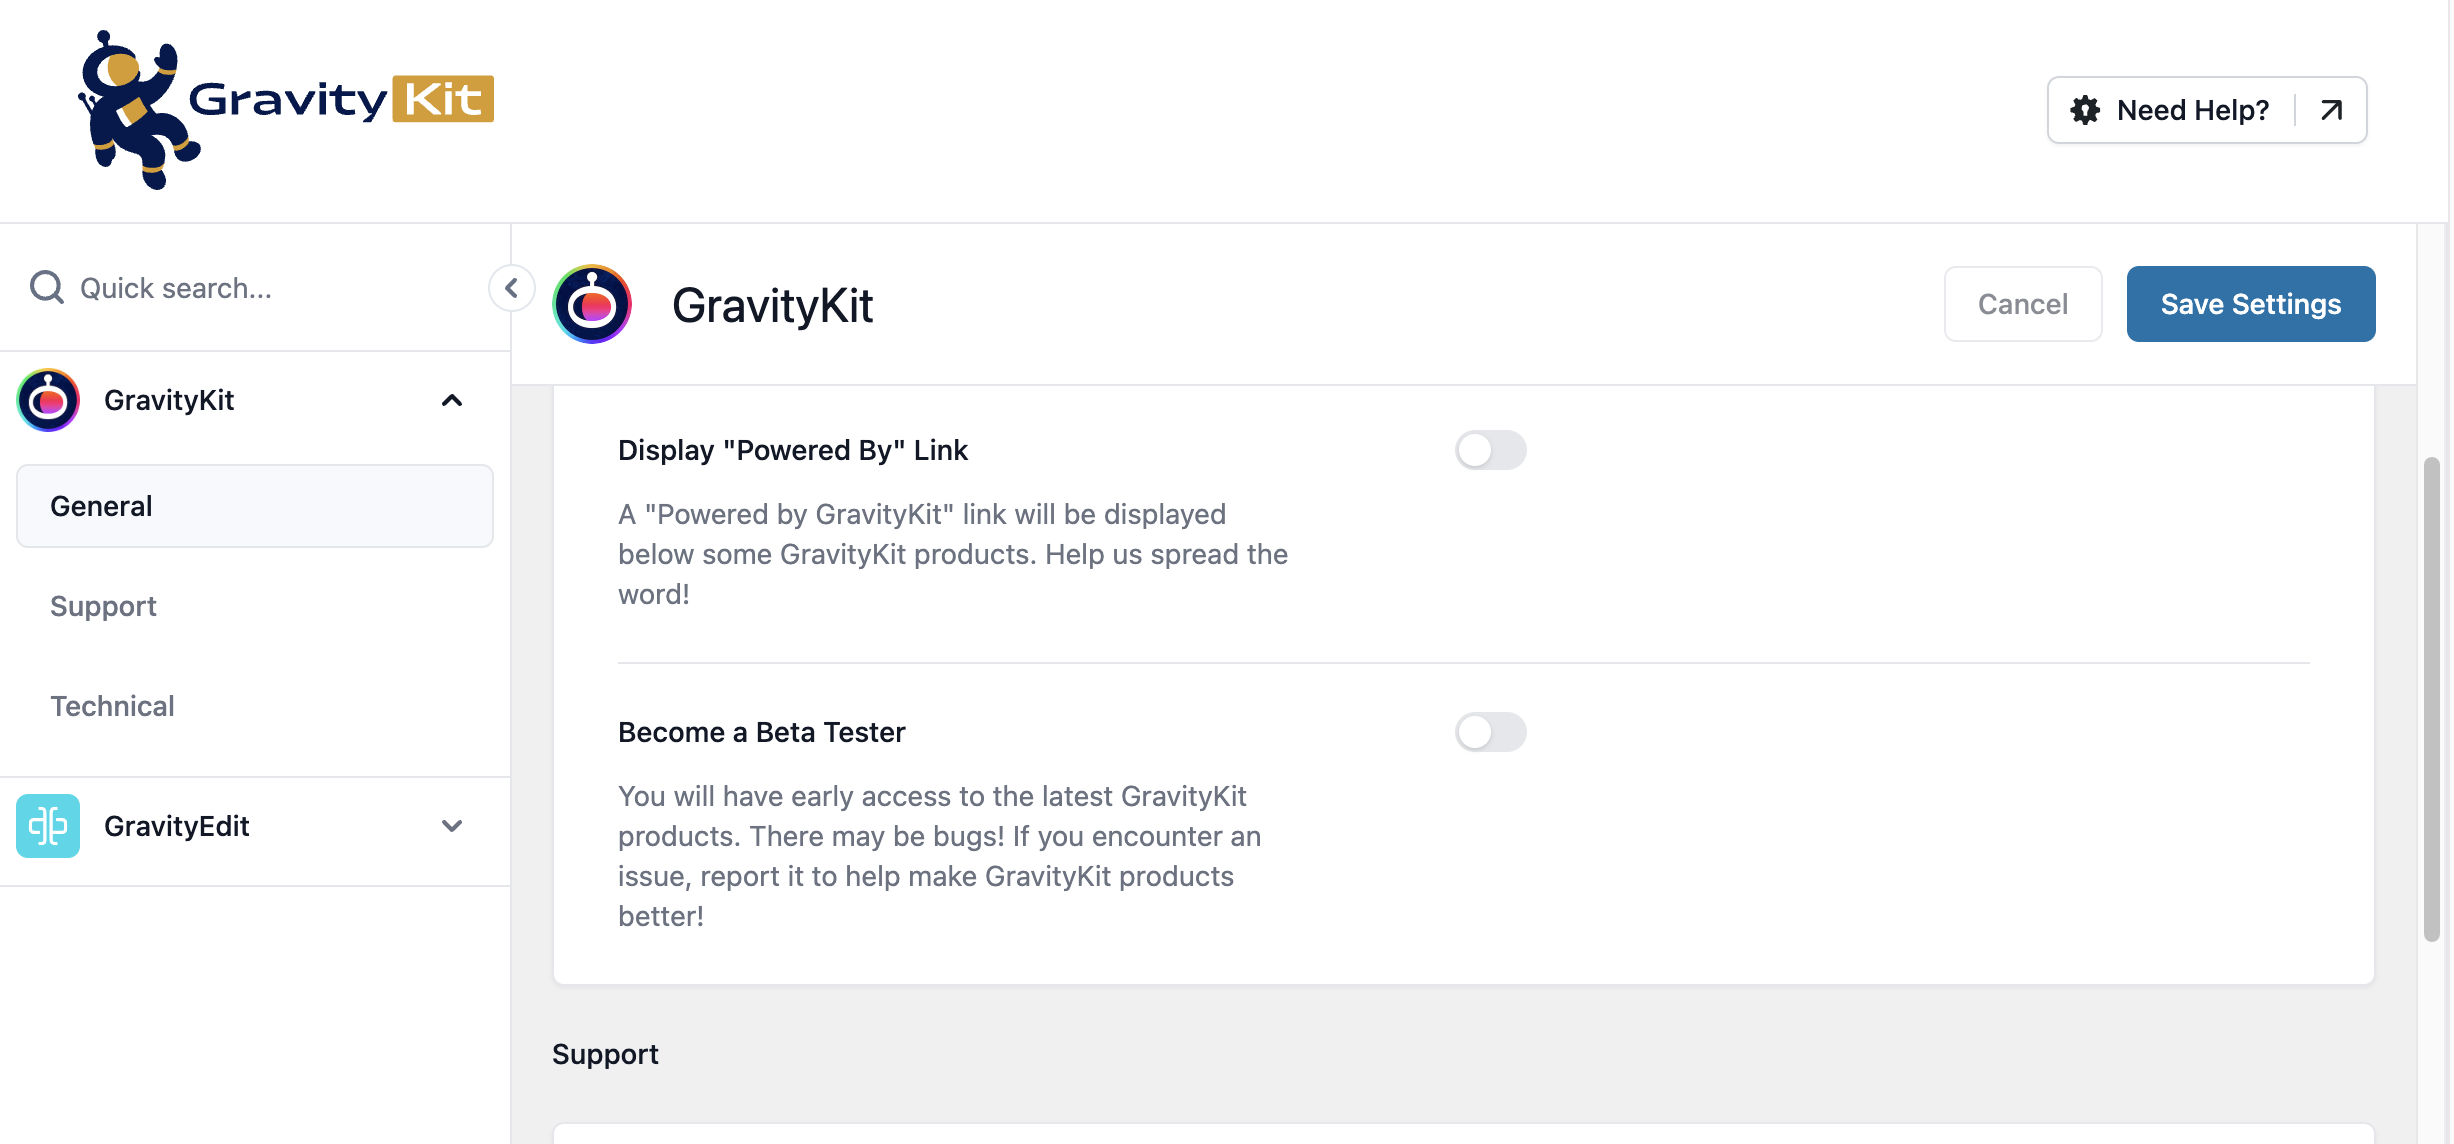Click the GravityKit icon in settings header
This screenshot has height=1144, width=2454.
(592, 304)
